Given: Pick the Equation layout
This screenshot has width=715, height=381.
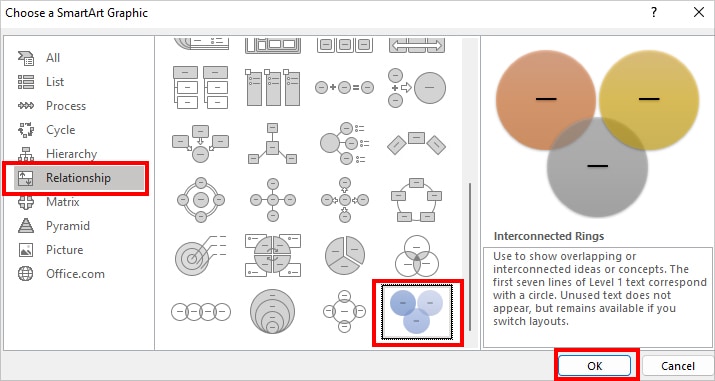Looking at the screenshot, I should 345,88.
